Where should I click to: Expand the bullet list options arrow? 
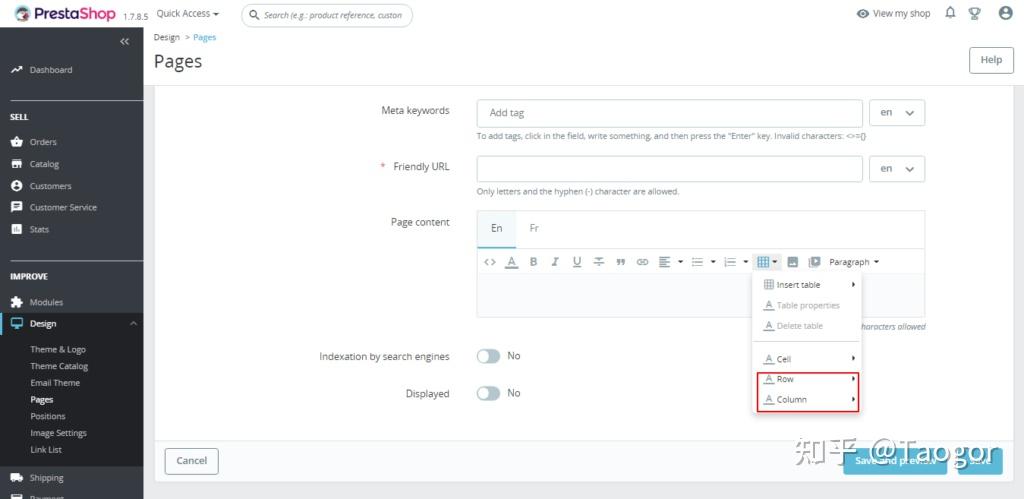click(712, 262)
